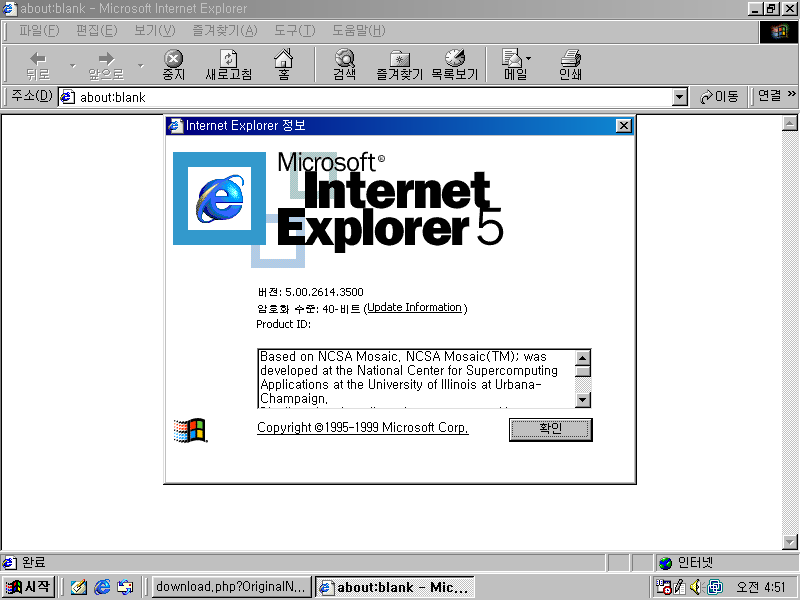The width and height of the screenshot is (800, 600).
Task: Click the Product ID label
Action: tap(283, 324)
